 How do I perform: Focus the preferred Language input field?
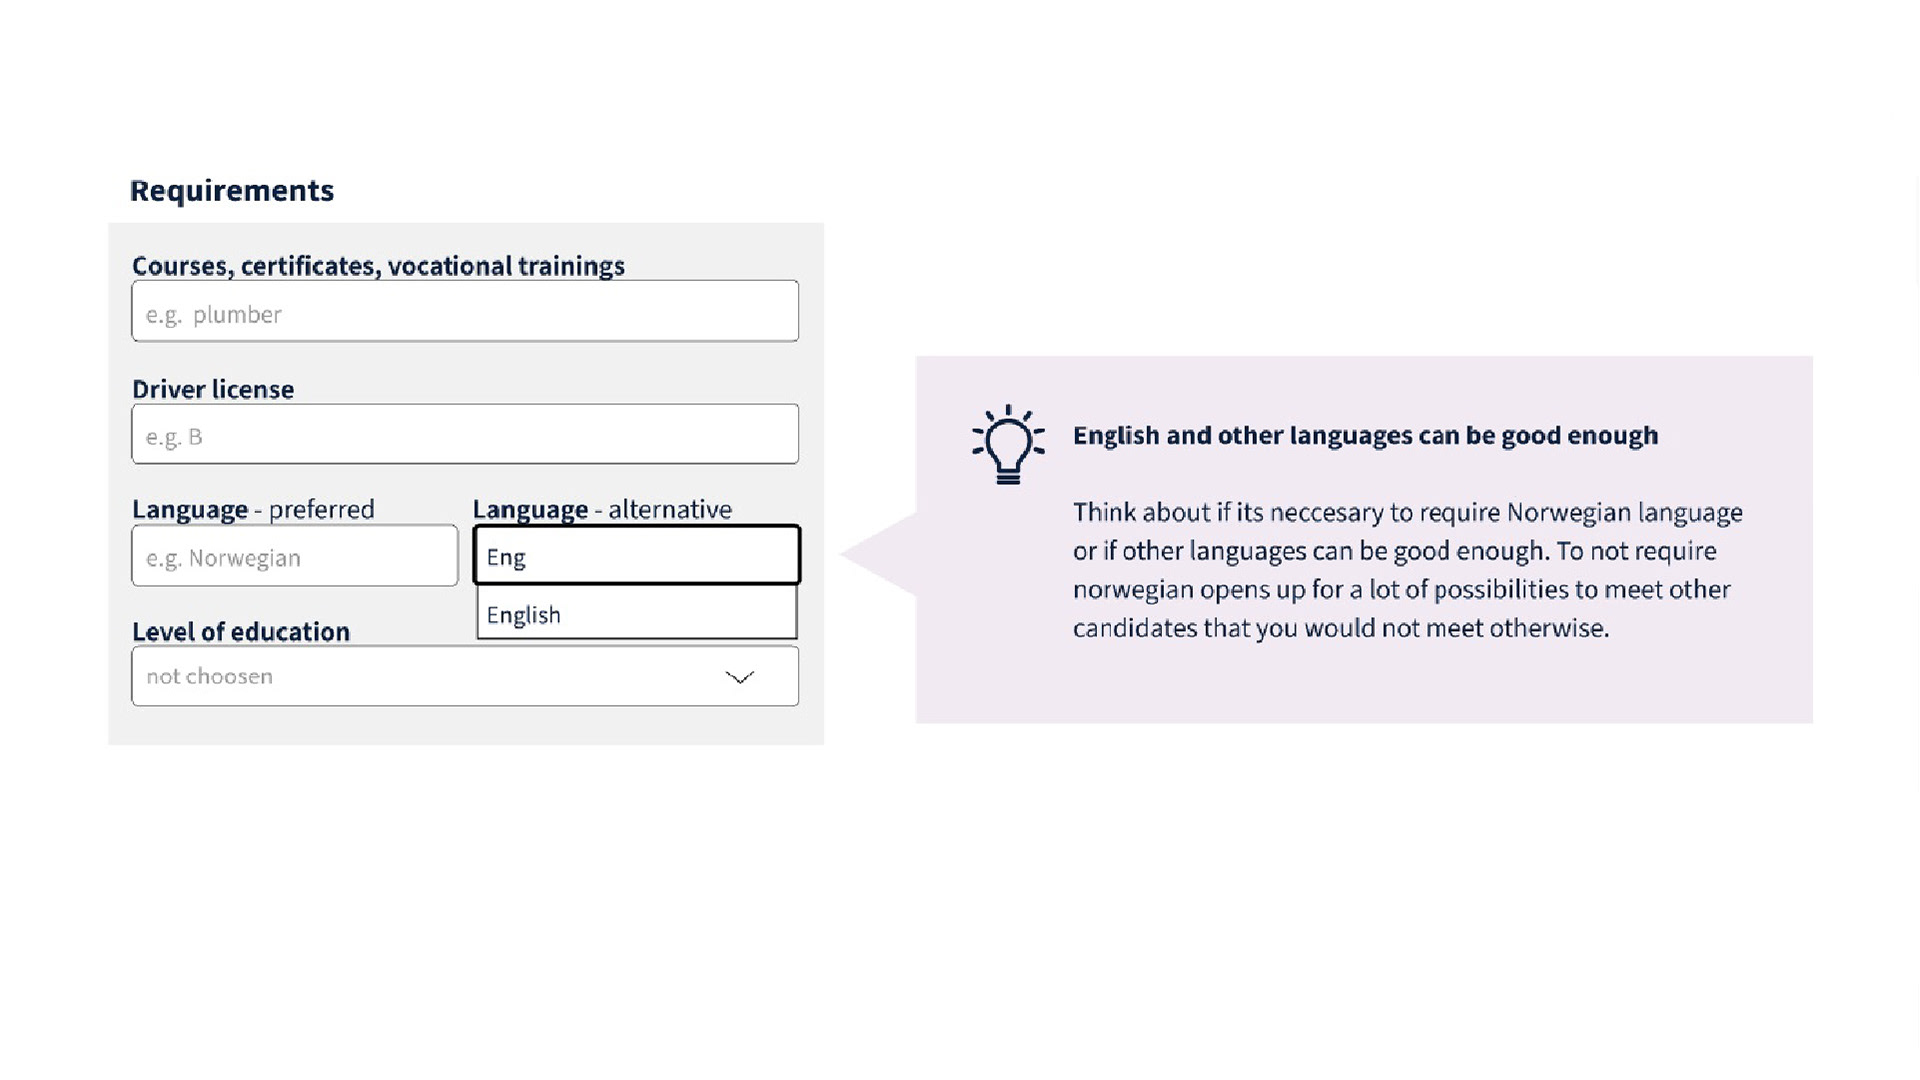(x=294, y=557)
